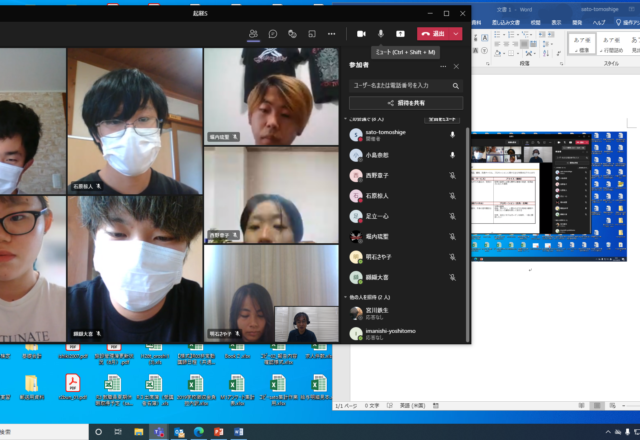Toggle the participants panel icon in Teams toolbar
The height and width of the screenshot is (440, 640).
[x=253, y=33]
